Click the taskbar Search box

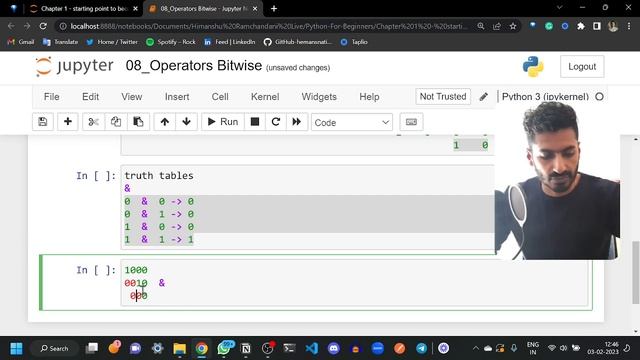[x=54, y=348]
